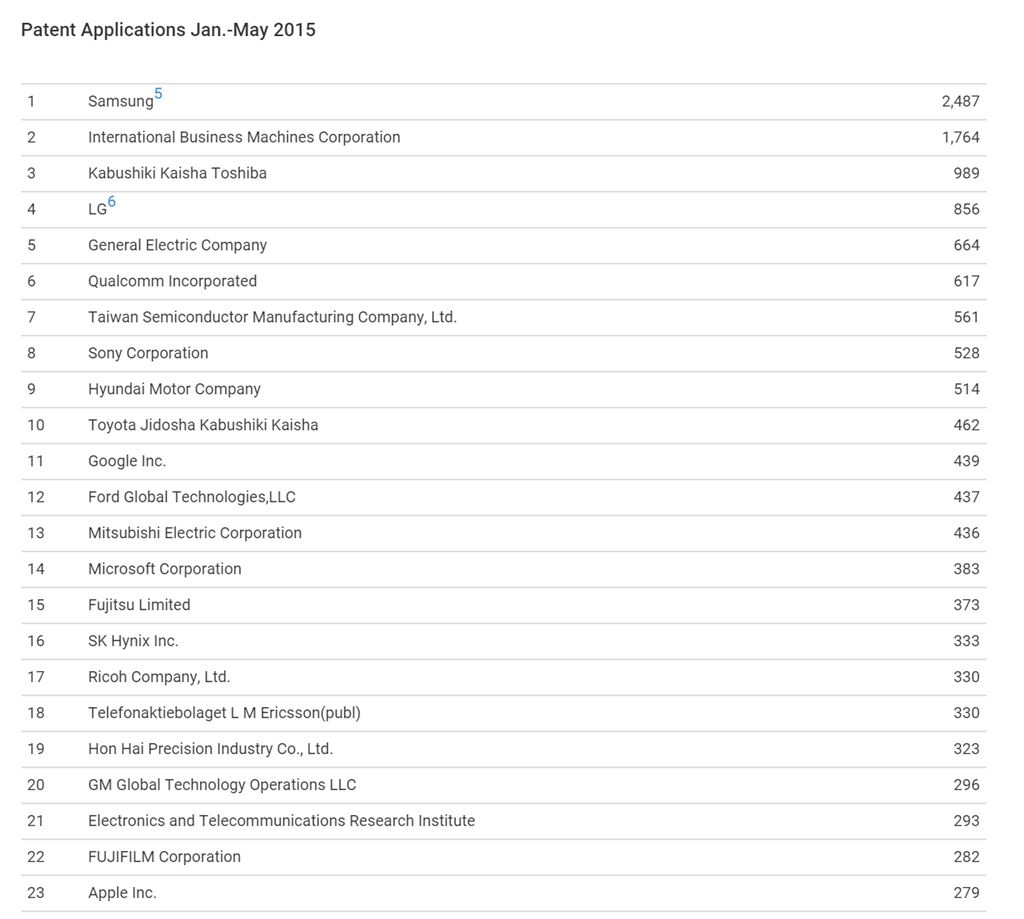Select the value 436 for Mitsubishi Electric
Viewport: 1024px width, 919px height.
click(x=967, y=532)
